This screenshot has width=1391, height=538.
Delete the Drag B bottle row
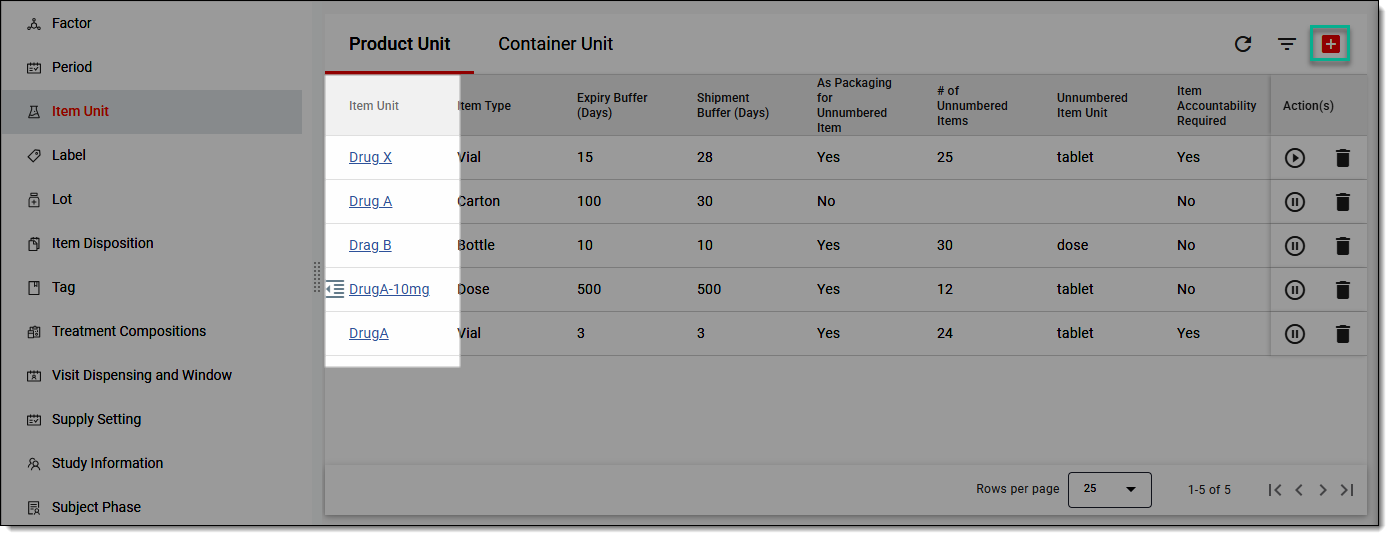point(1343,246)
